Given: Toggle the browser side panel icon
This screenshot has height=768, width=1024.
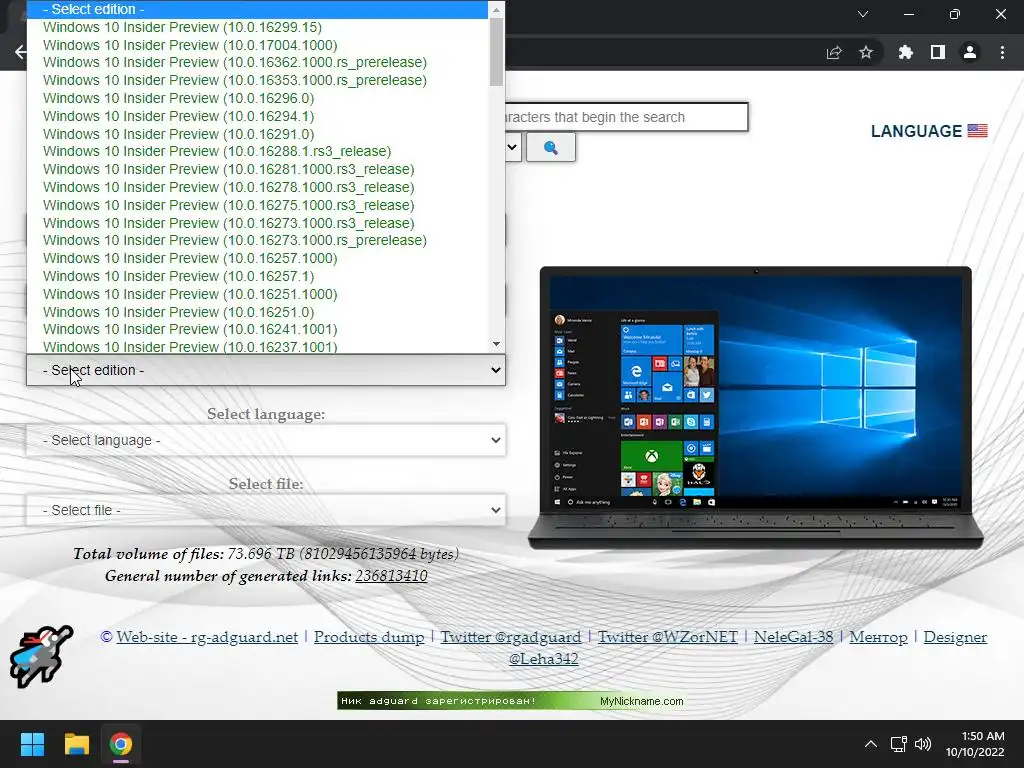Looking at the screenshot, I should pyautogui.click(x=938, y=52).
